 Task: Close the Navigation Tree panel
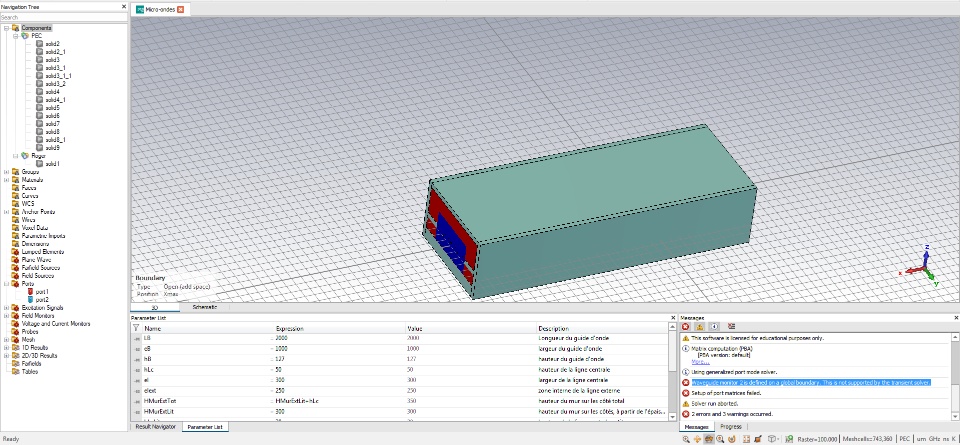coord(124,6)
